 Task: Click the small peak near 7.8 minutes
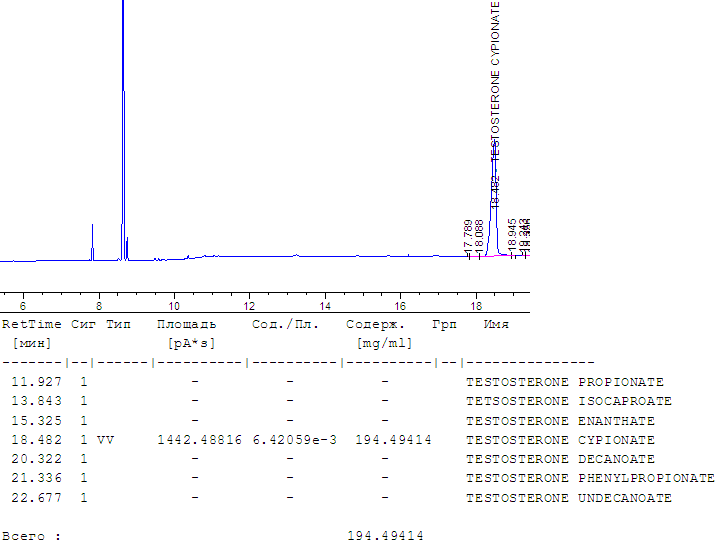tap(92, 240)
